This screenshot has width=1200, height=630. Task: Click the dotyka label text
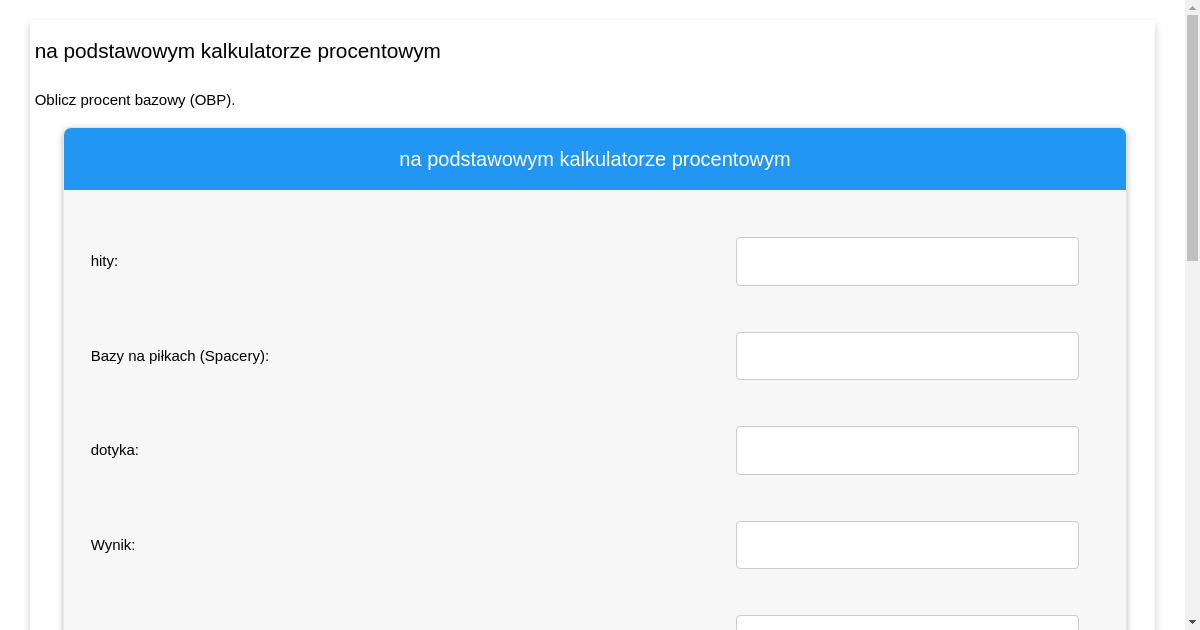[114, 450]
